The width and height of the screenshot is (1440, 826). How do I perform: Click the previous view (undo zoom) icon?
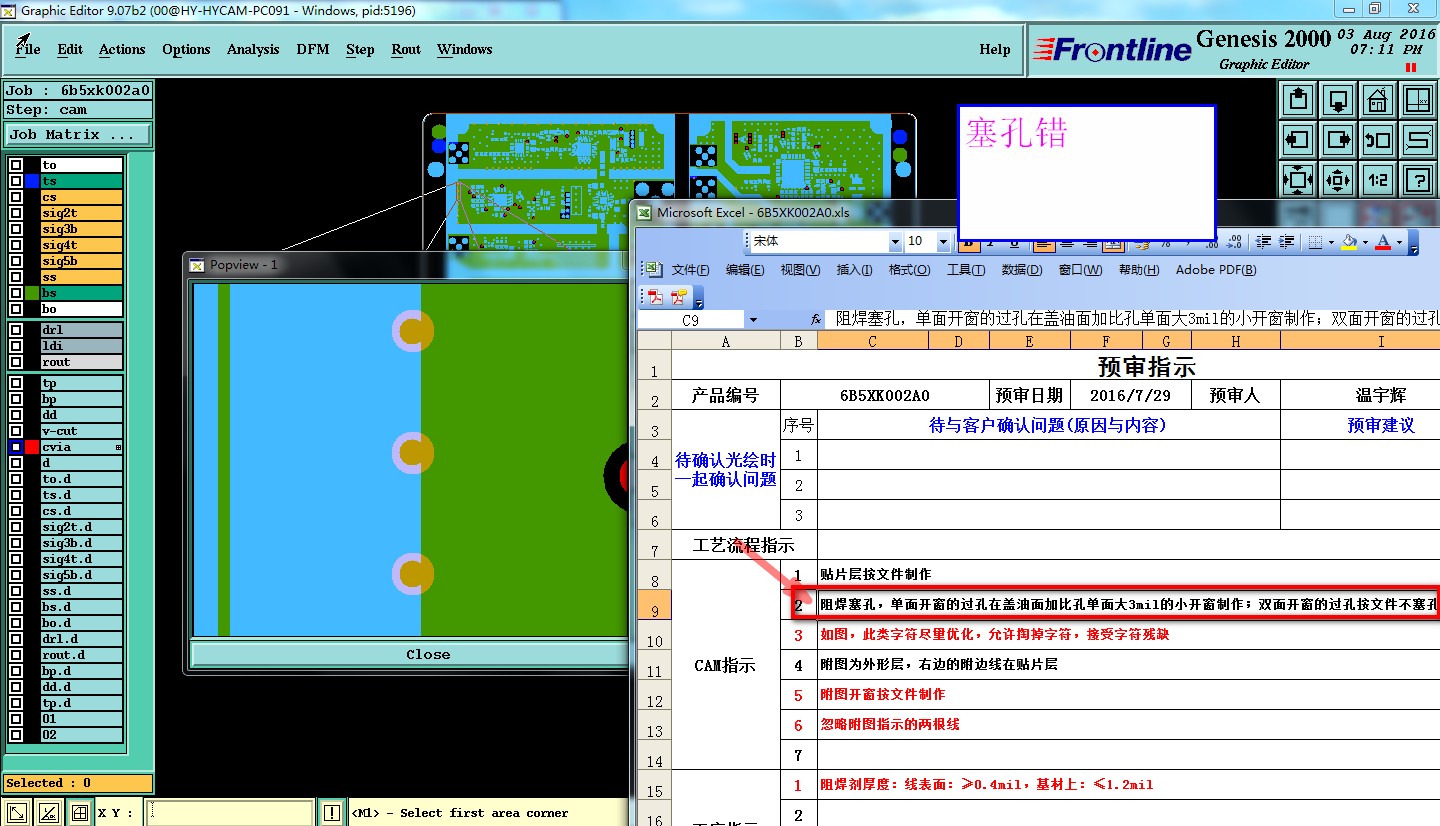pyautogui.click(x=1377, y=140)
